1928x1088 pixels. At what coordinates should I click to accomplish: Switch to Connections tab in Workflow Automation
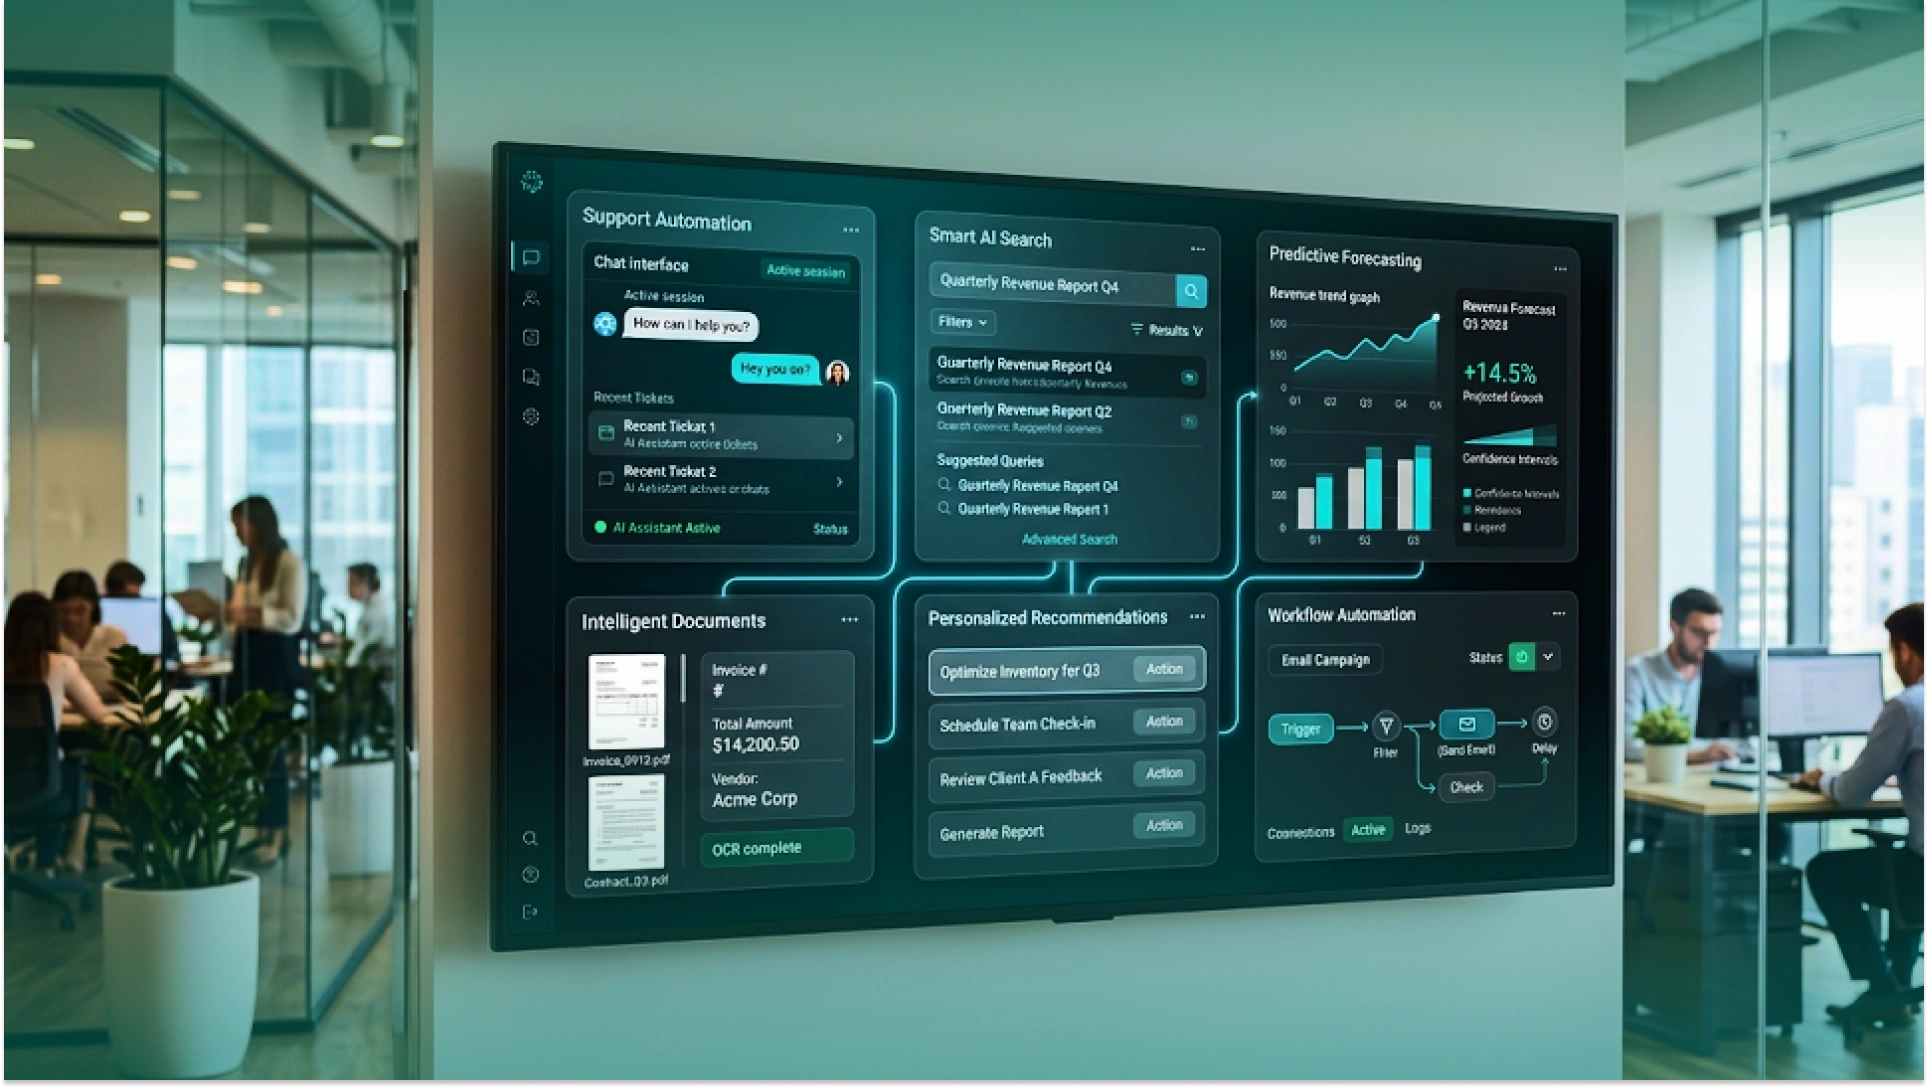click(1300, 832)
